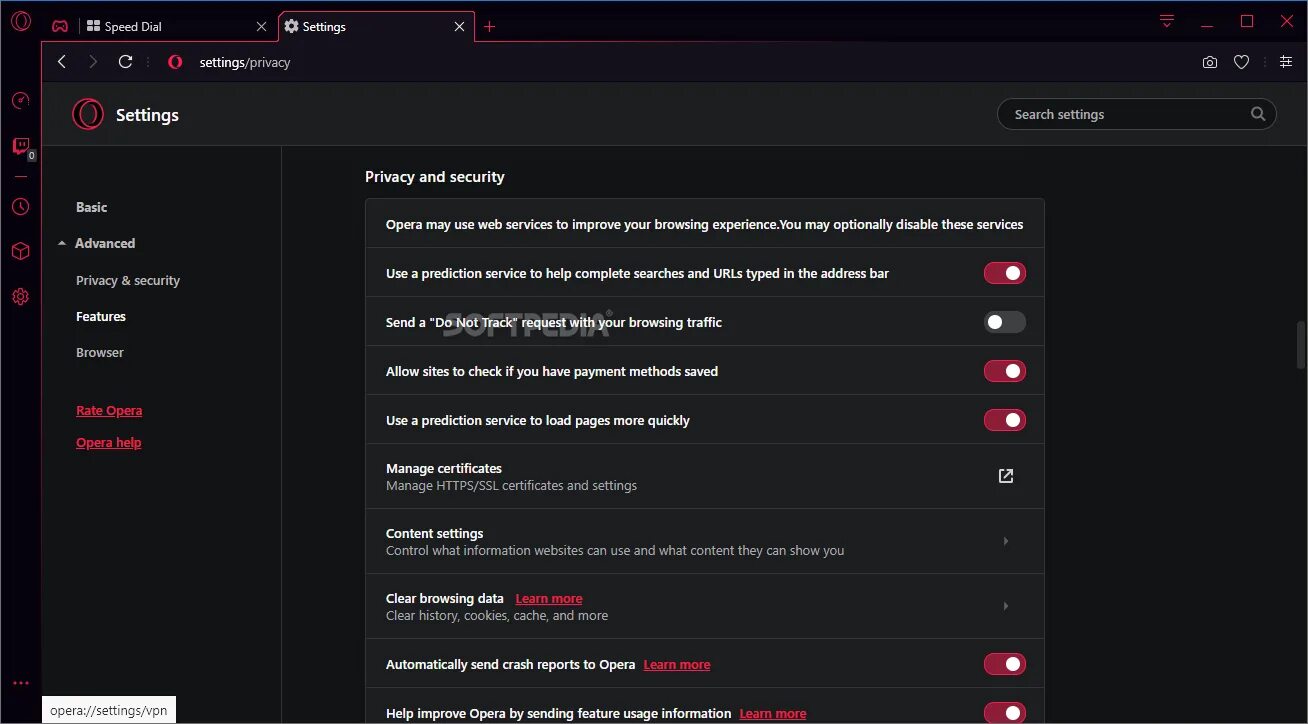Click the sidebar three-dots setup button
Image resolution: width=1308 pixels, height=724 pixels.
point(21,684)
